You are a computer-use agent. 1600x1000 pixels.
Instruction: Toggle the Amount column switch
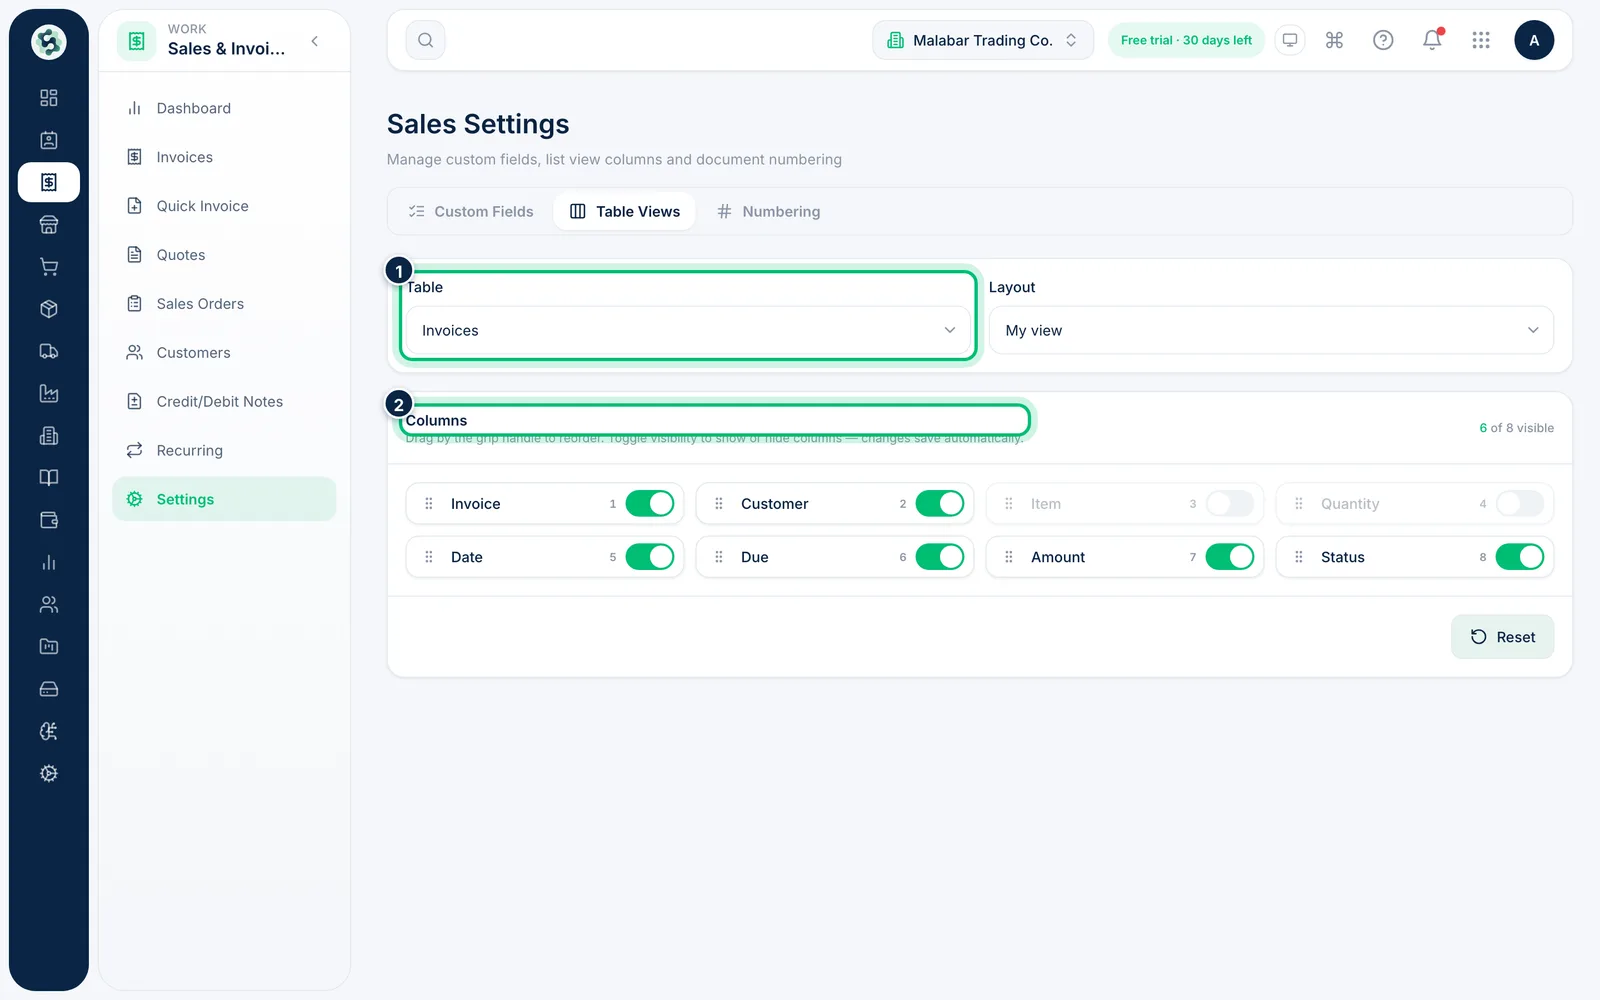[x=1230, y=557]
